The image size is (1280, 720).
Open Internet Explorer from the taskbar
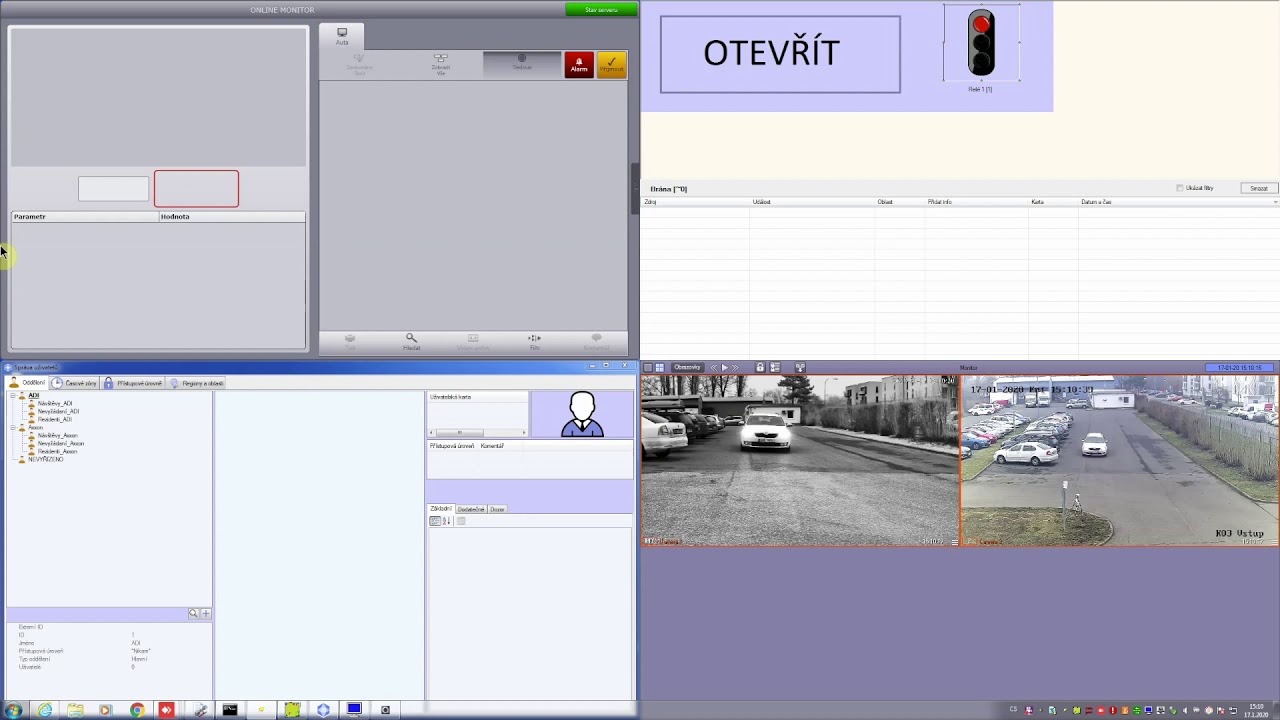pos(45,710)
